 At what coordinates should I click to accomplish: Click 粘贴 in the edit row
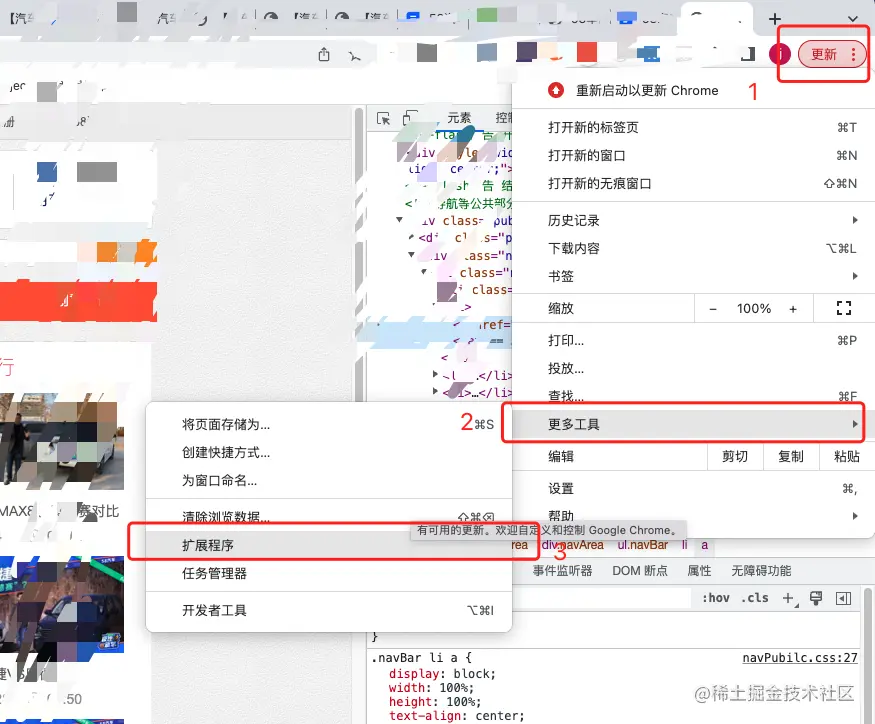coord(847,457)
